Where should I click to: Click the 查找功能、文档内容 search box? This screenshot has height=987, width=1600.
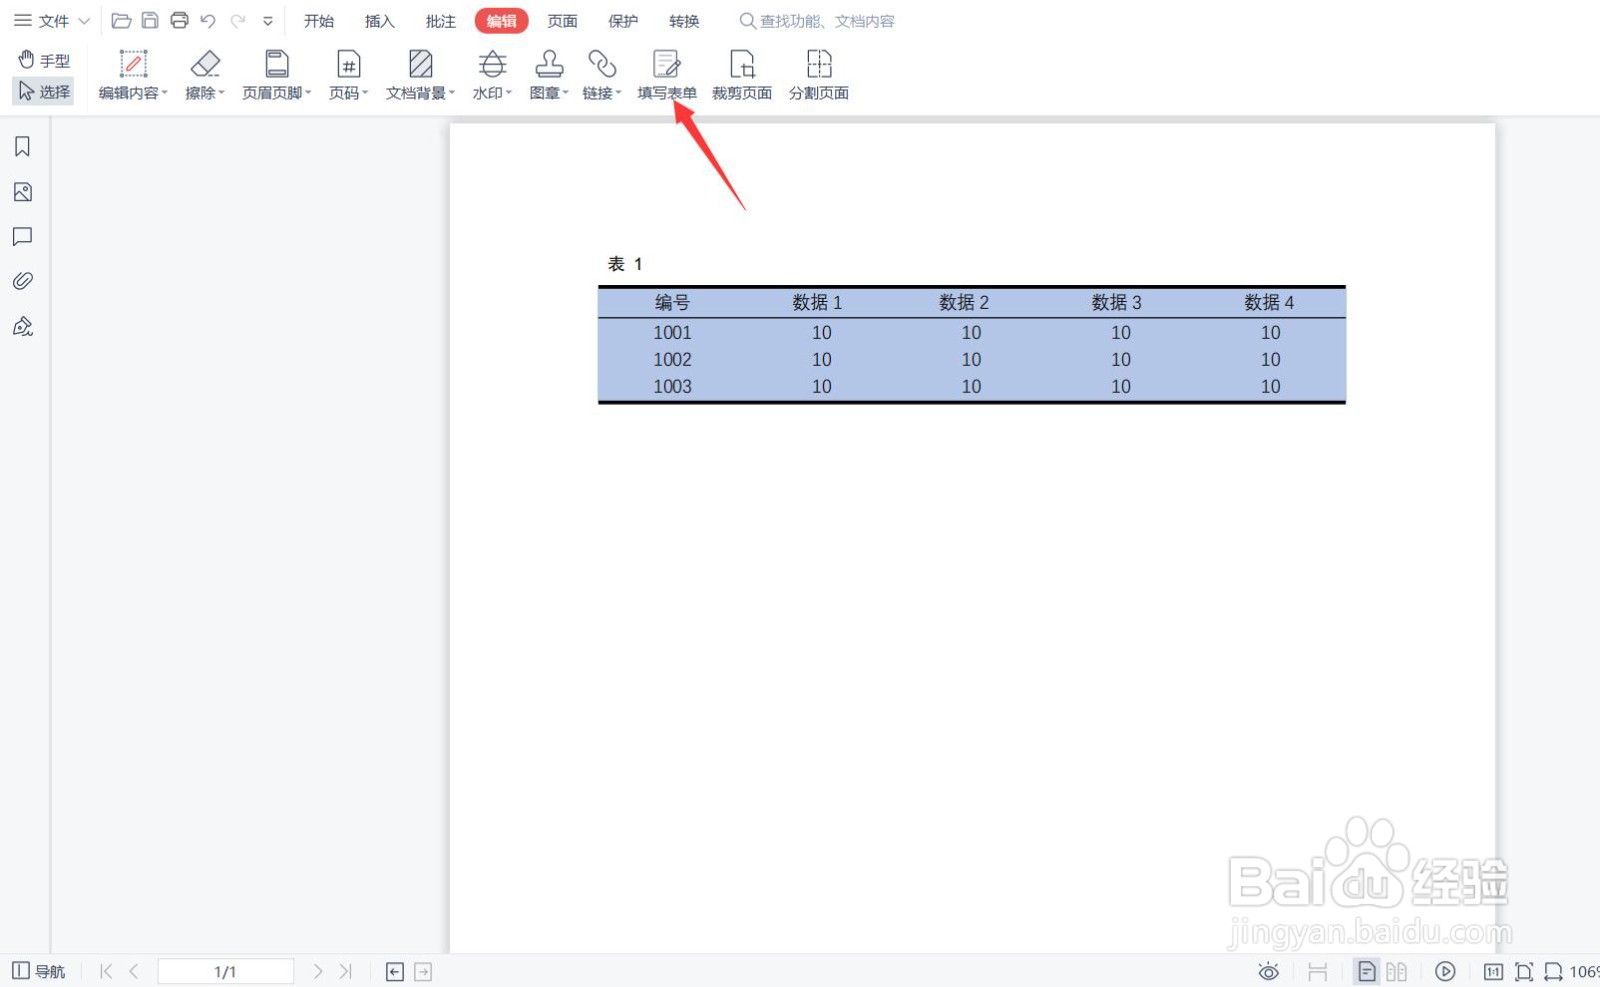pyautogui.click(x=817, y=21)
